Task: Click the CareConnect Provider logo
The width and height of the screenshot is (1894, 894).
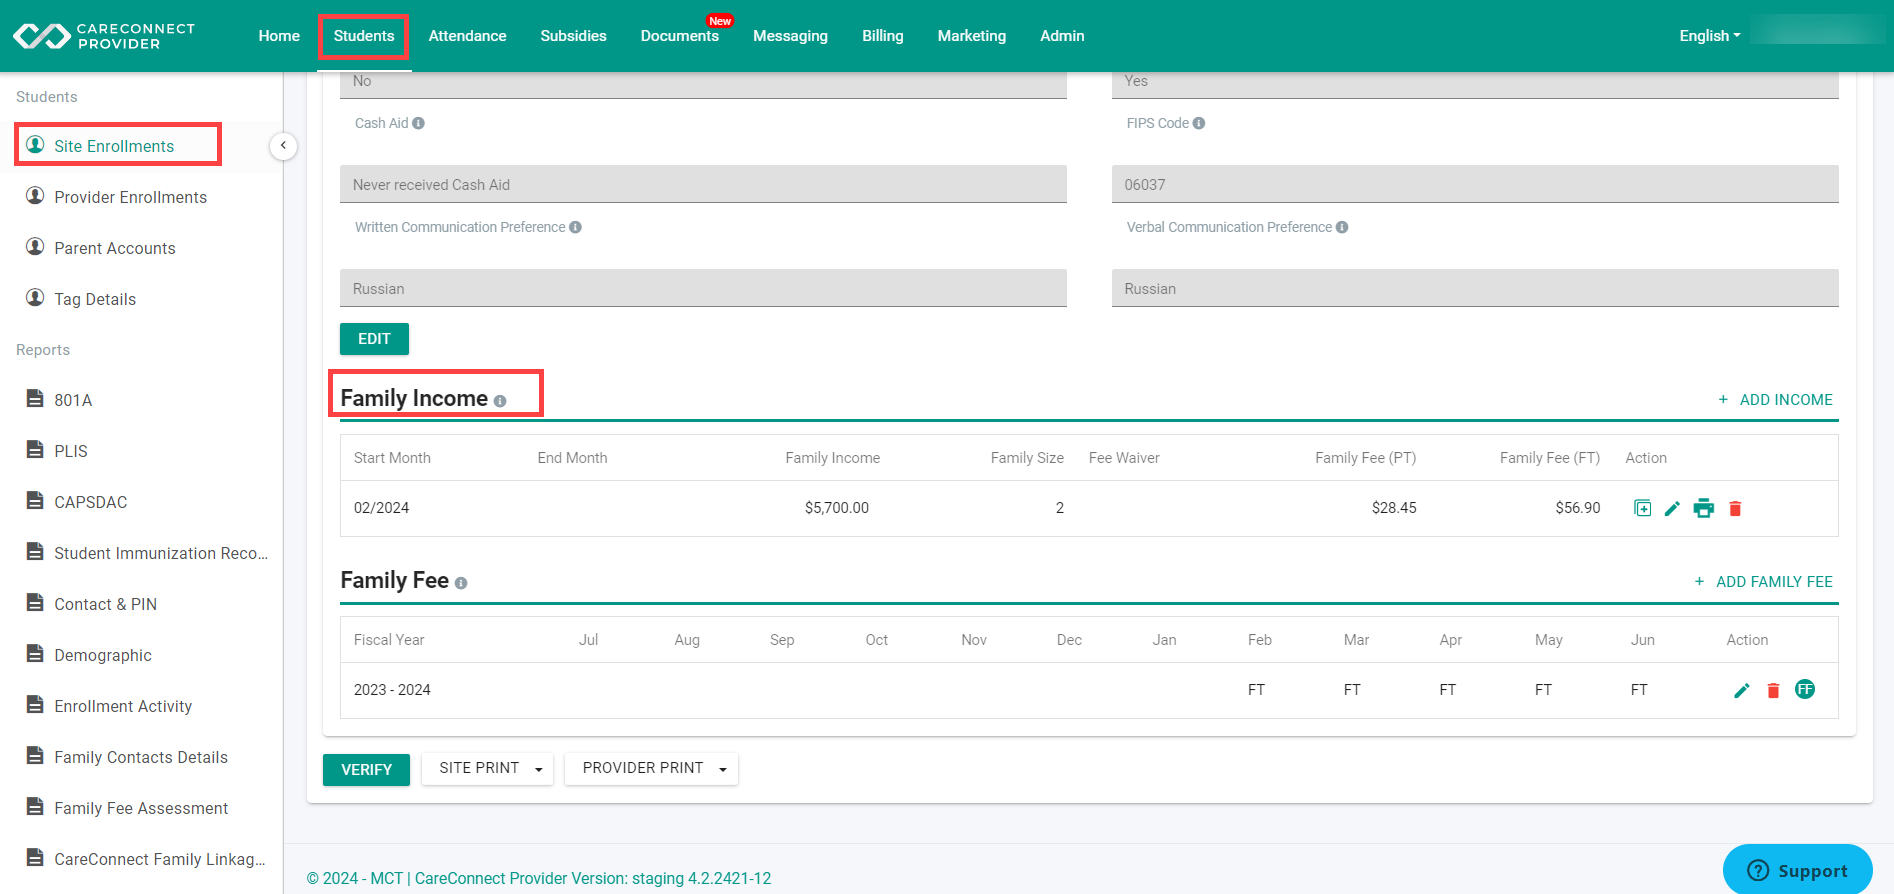Action: click(x=104, y=36)
